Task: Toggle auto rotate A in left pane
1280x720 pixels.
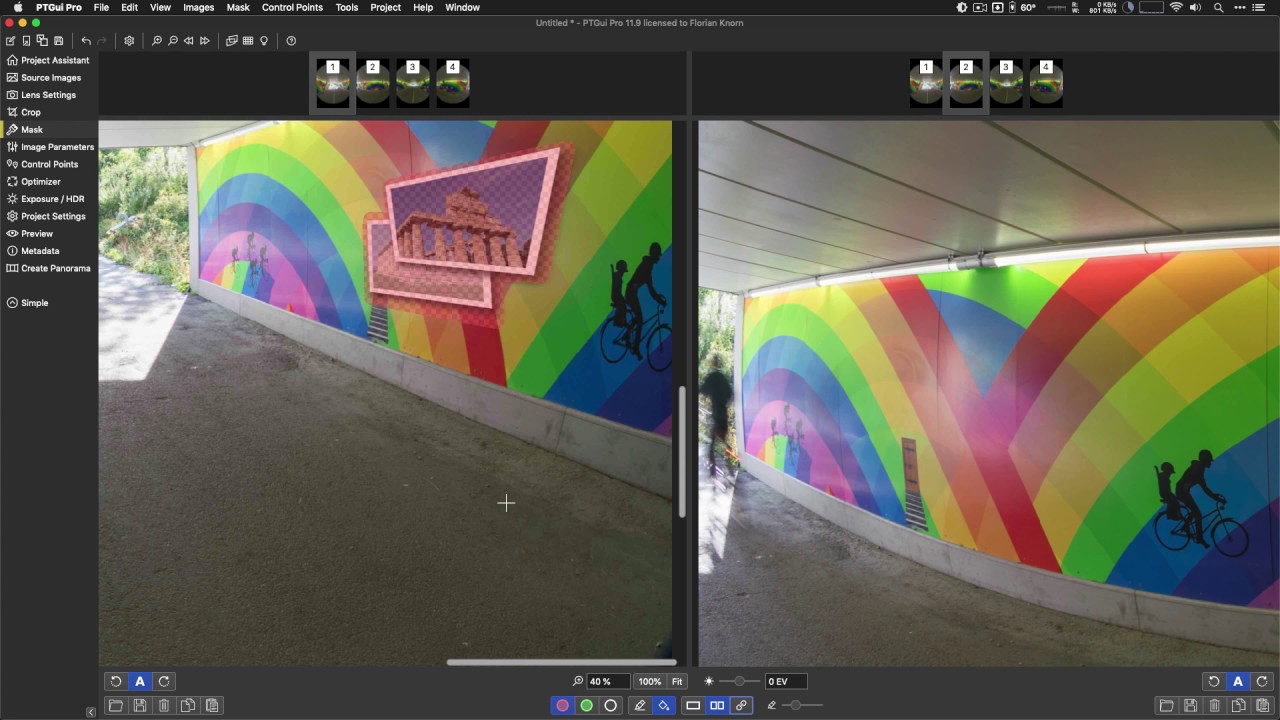Action: [140, 681]
